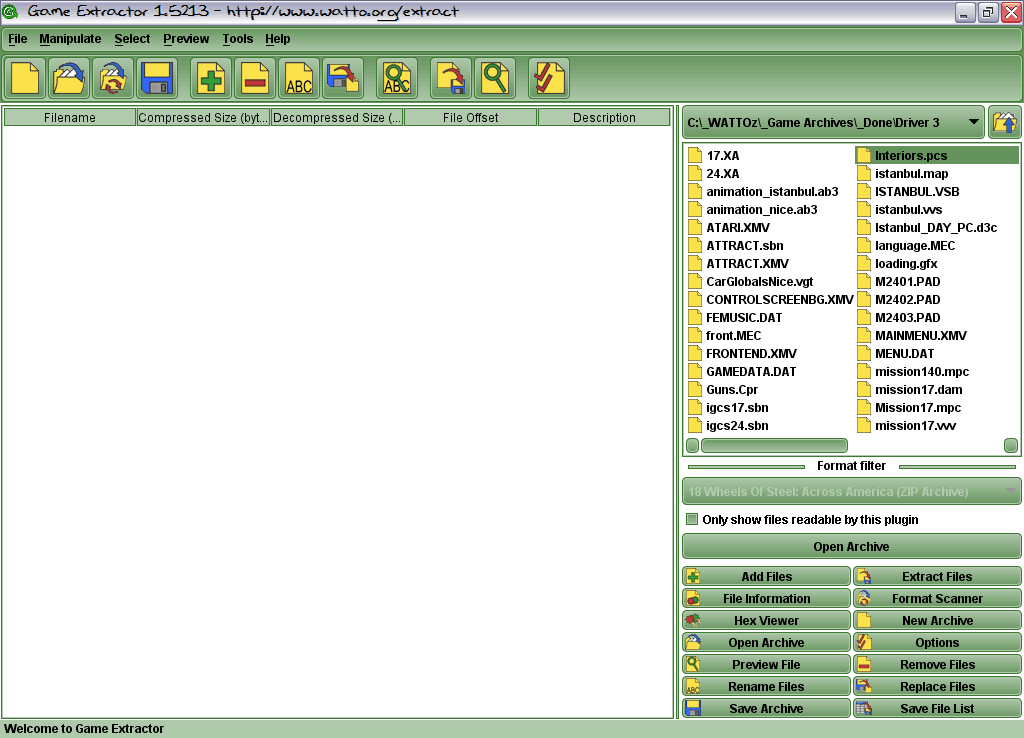Sort by the File Offset column header
Viewport: 1024px width, 738px height.
[470, 118]
